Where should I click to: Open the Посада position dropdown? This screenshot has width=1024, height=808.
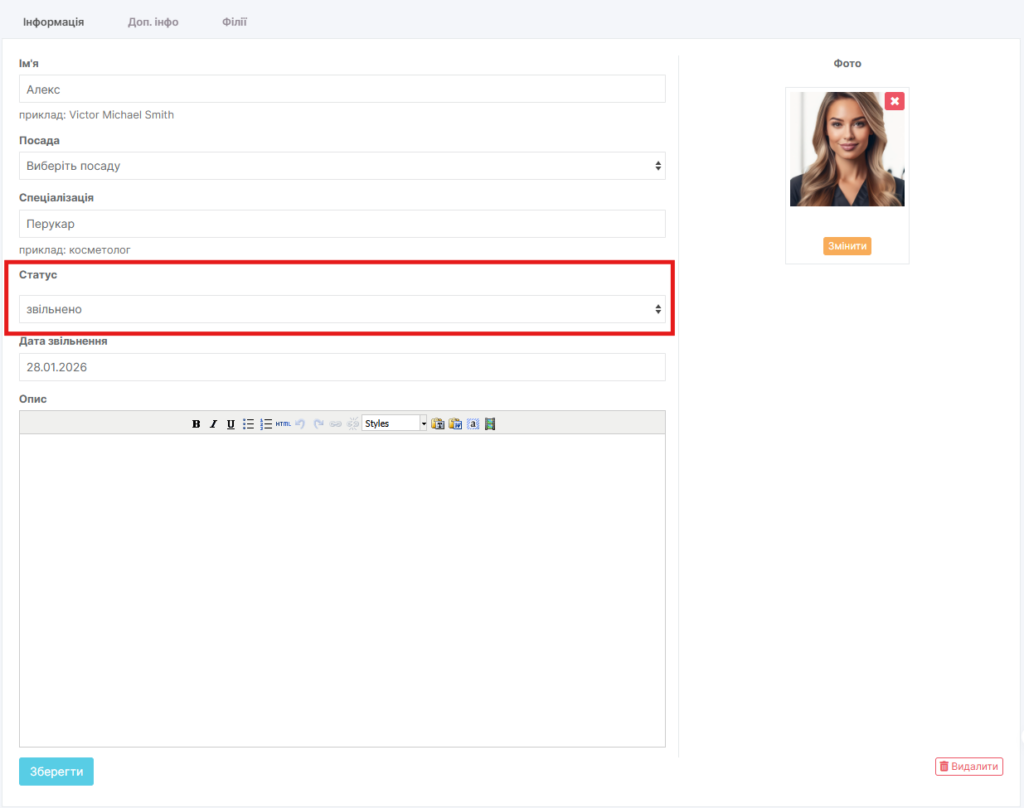coord(342,166)
